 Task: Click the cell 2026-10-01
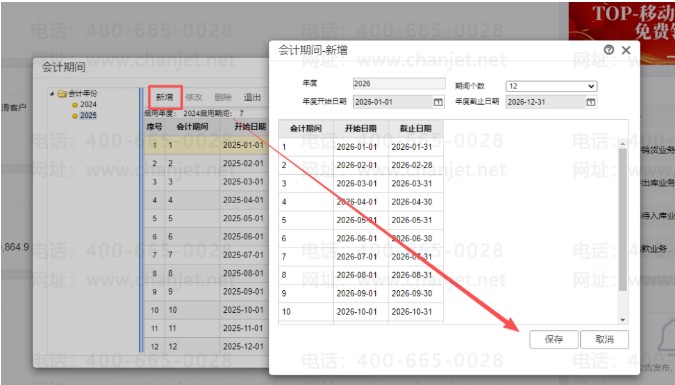tap(361, 311)
